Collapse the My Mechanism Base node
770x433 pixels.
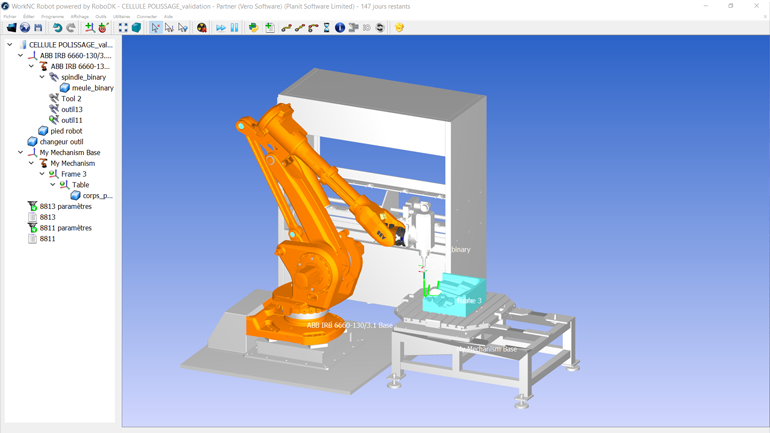pyautogui.click(x=21, y=153)
